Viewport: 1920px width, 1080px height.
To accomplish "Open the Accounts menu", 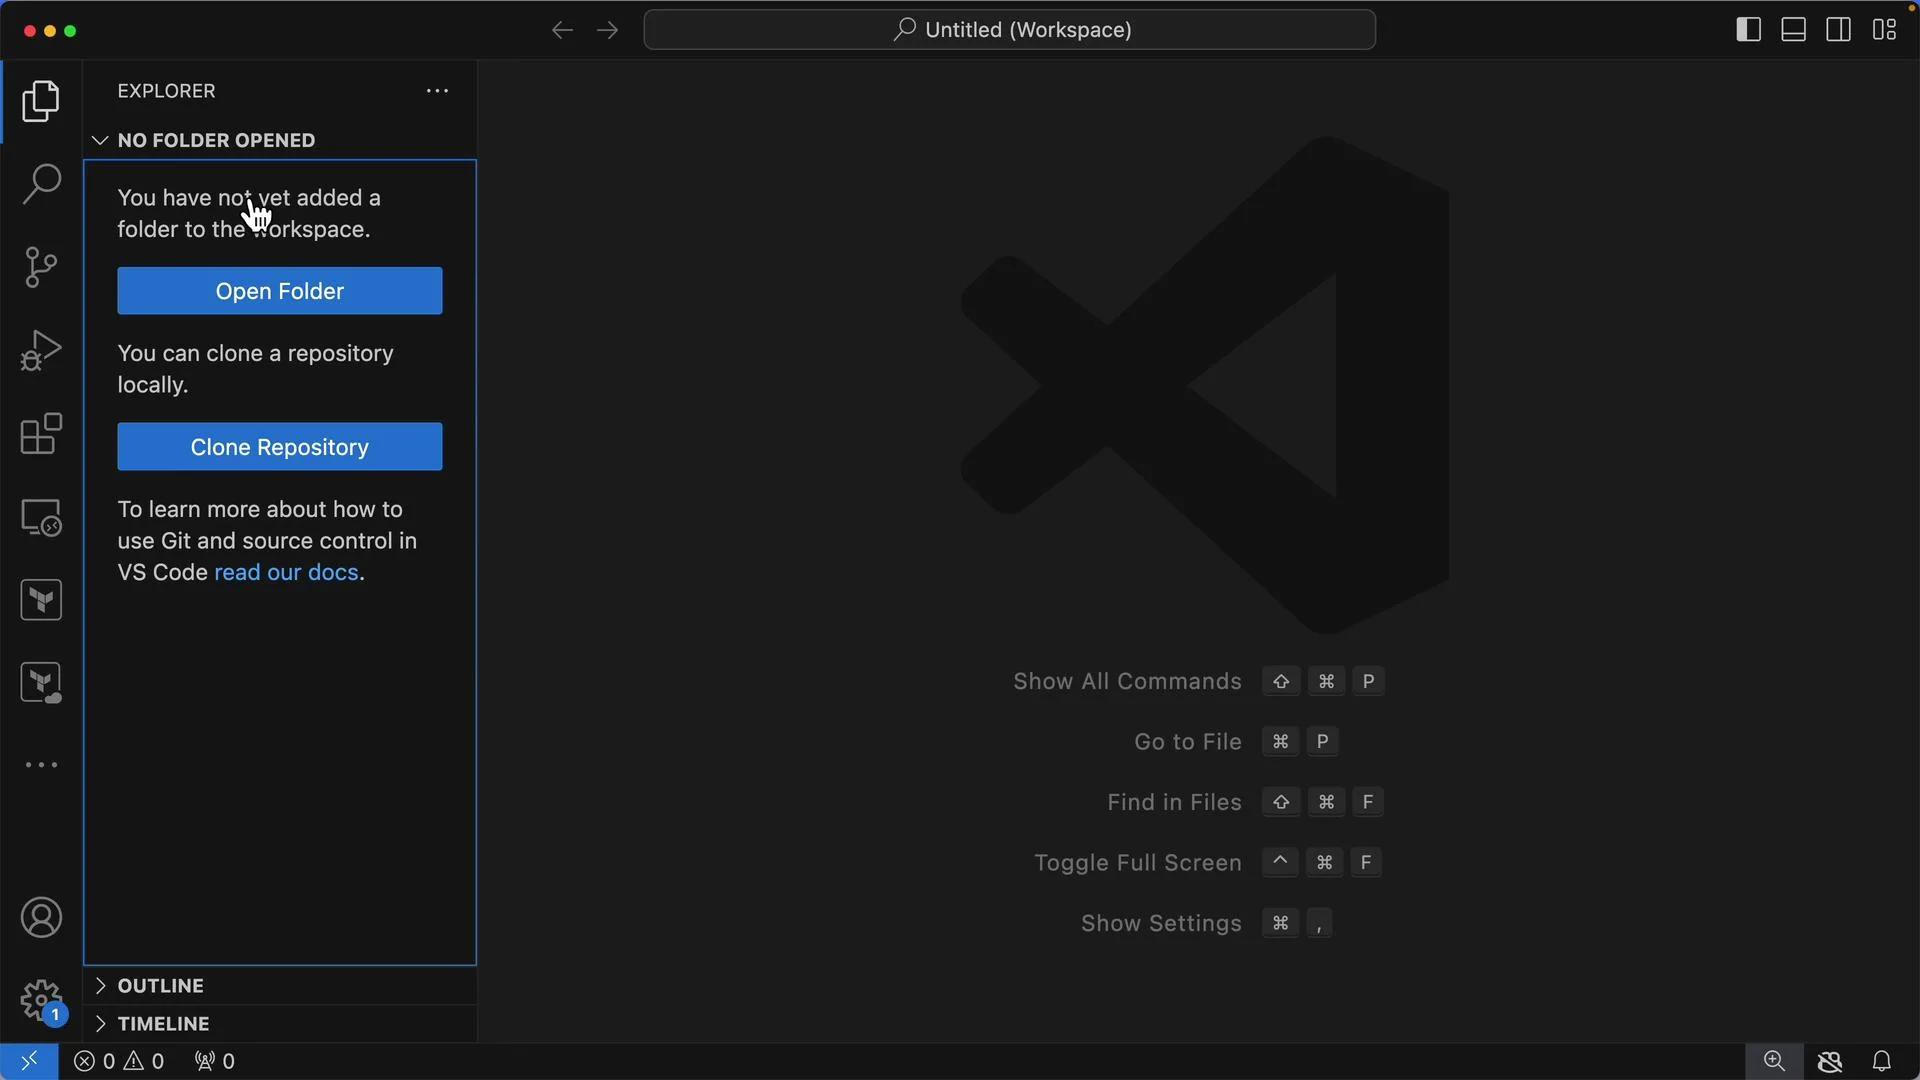I will pyautogui.click(x=41, y=918).
